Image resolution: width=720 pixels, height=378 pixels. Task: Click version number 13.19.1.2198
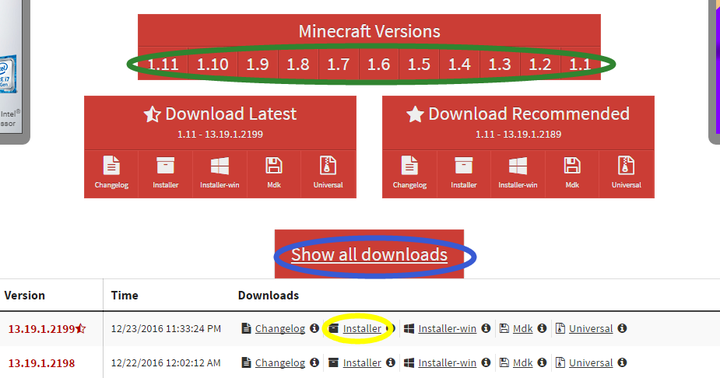(x=42, y=363)
